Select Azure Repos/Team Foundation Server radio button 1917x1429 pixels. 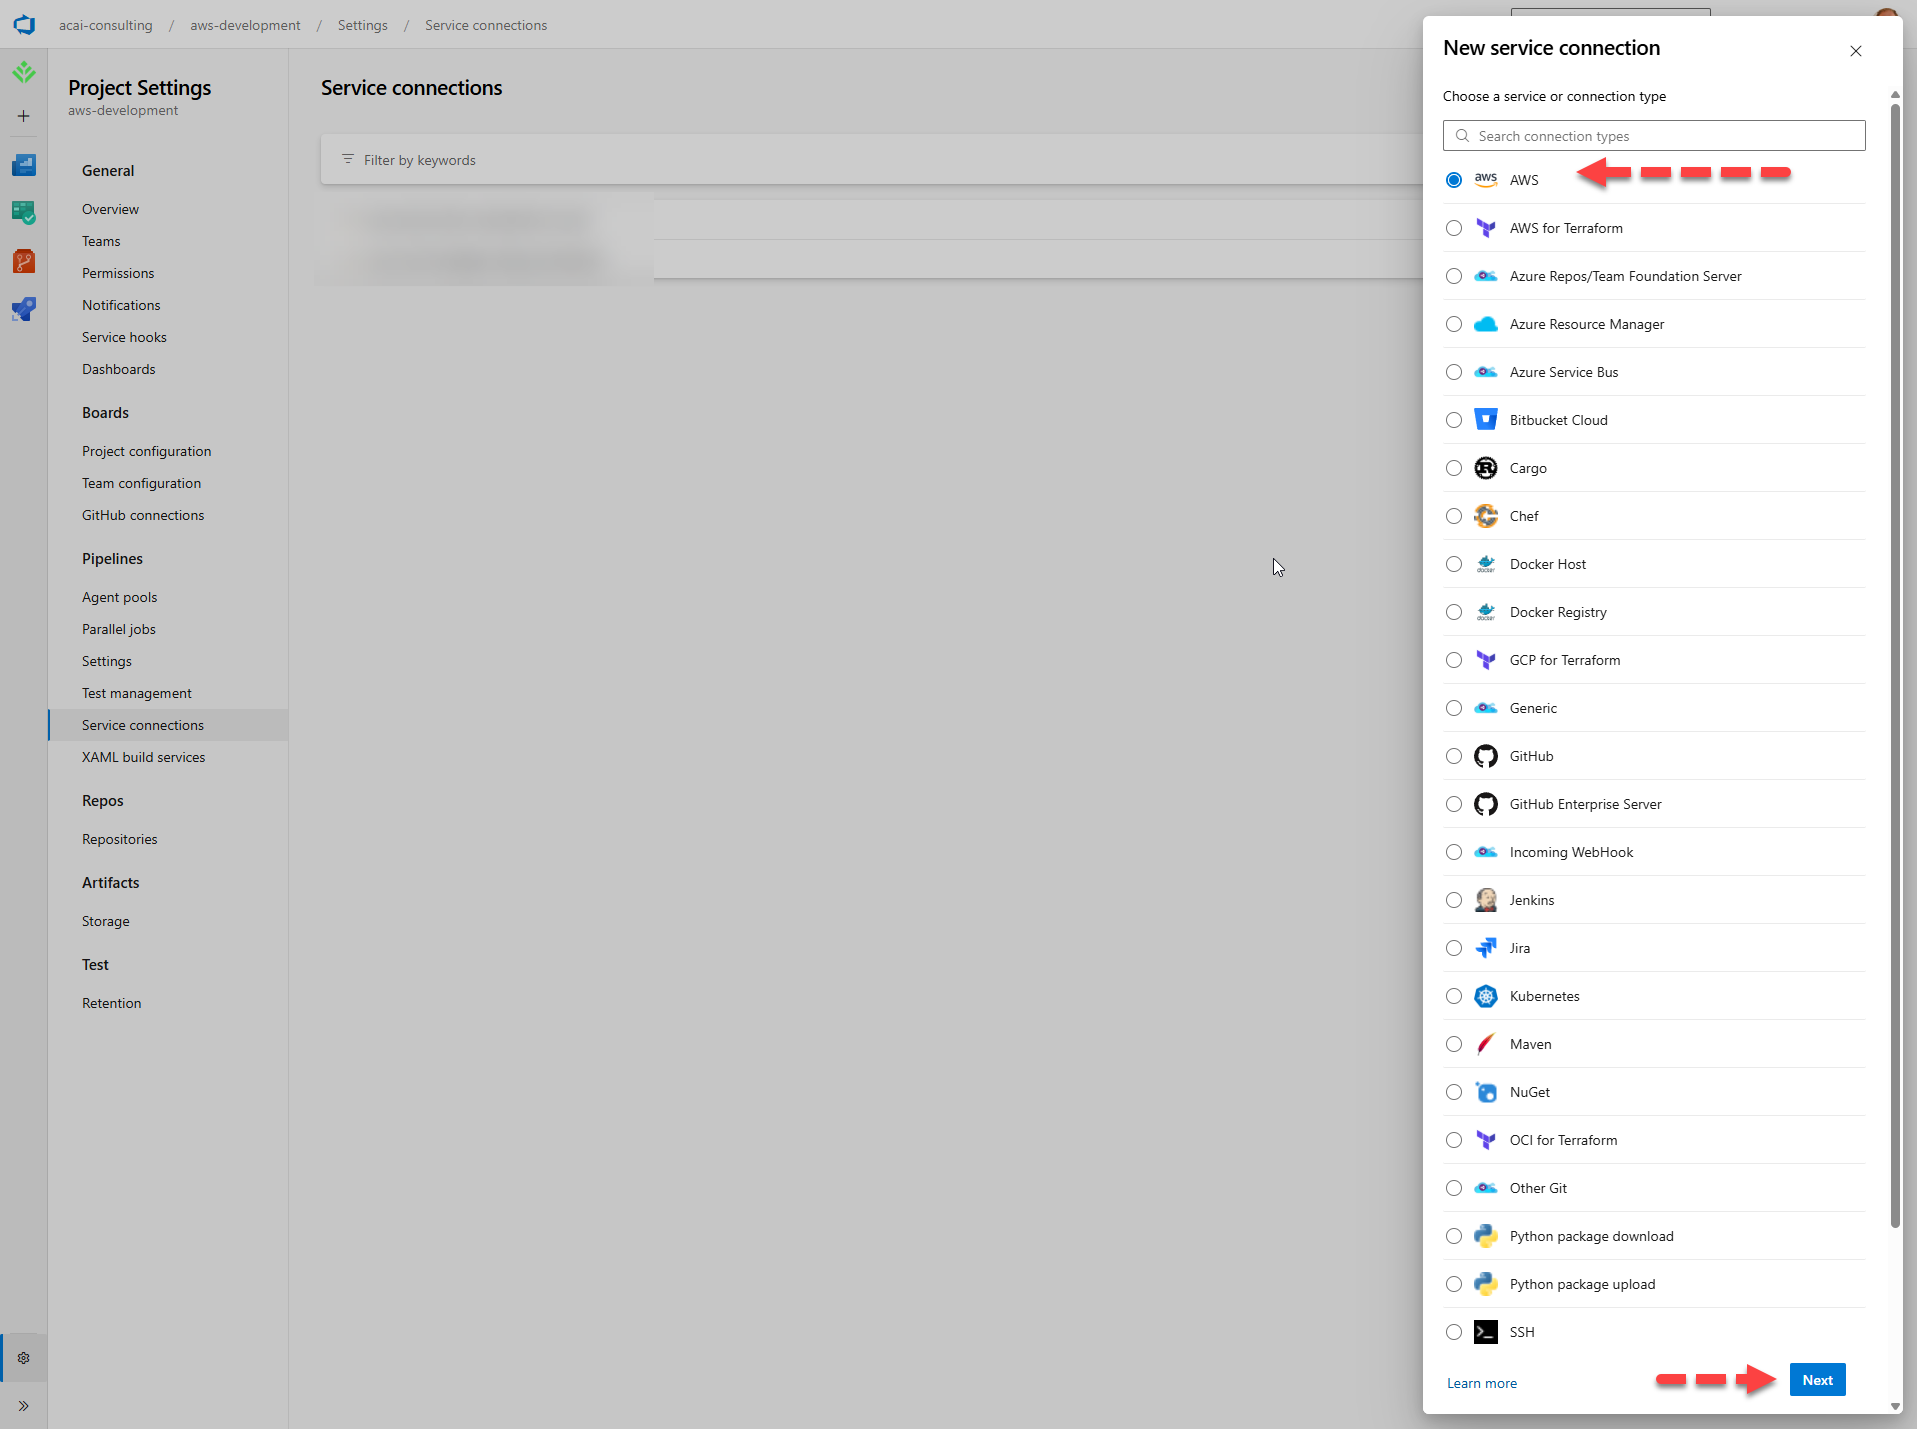click(x=1454, y=276)
